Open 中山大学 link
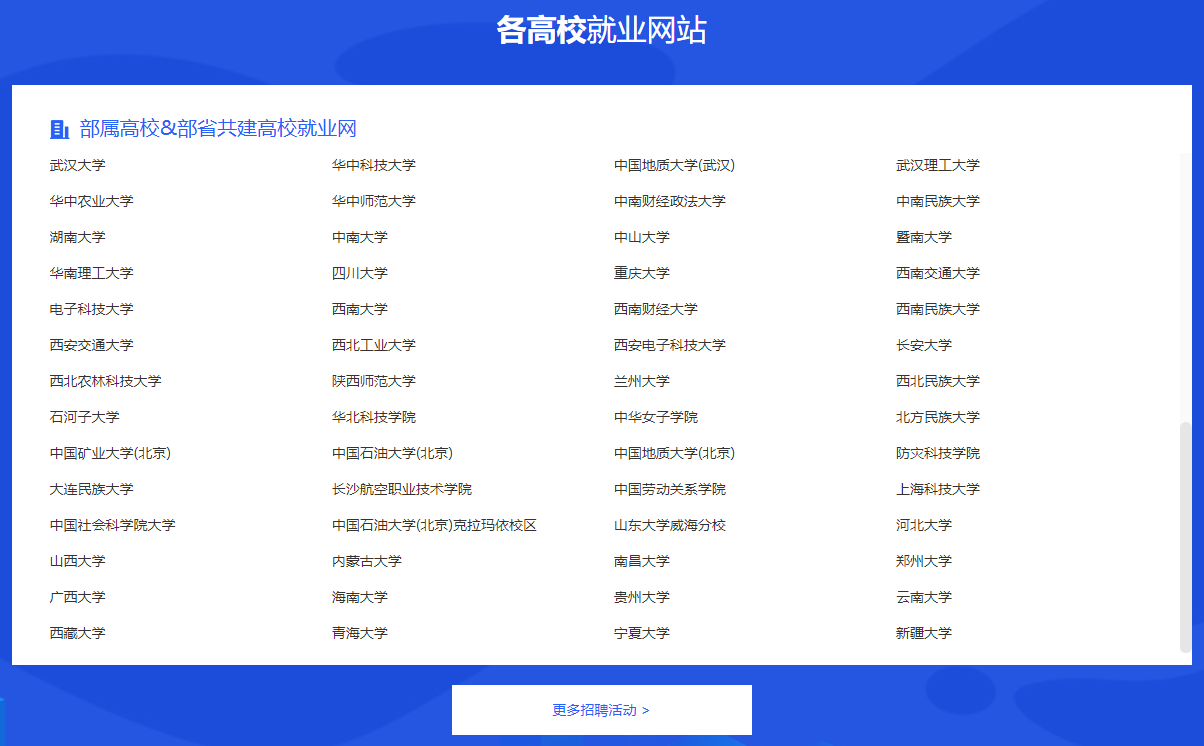This screenshot has height=746, width=1204. coord(642,237)
